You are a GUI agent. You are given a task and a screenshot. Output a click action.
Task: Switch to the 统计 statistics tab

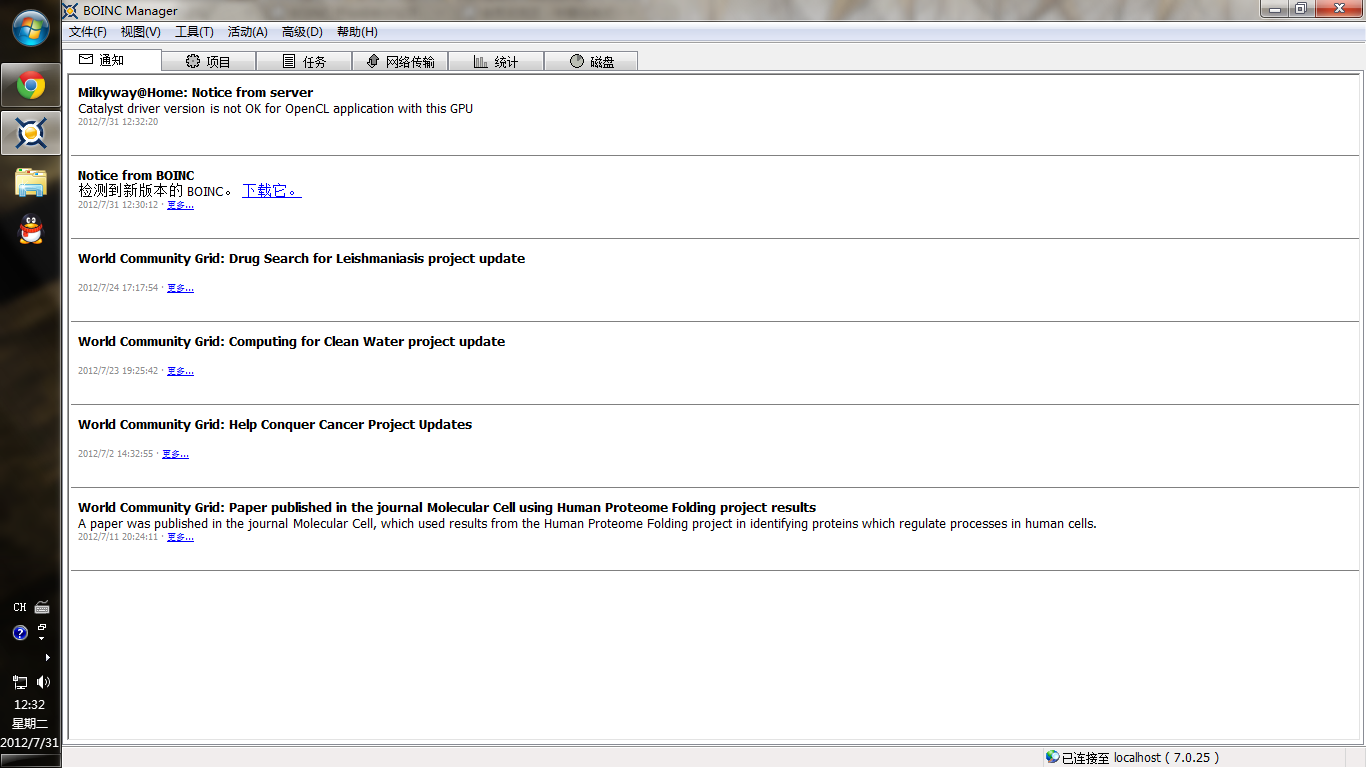tap(496, 61)
